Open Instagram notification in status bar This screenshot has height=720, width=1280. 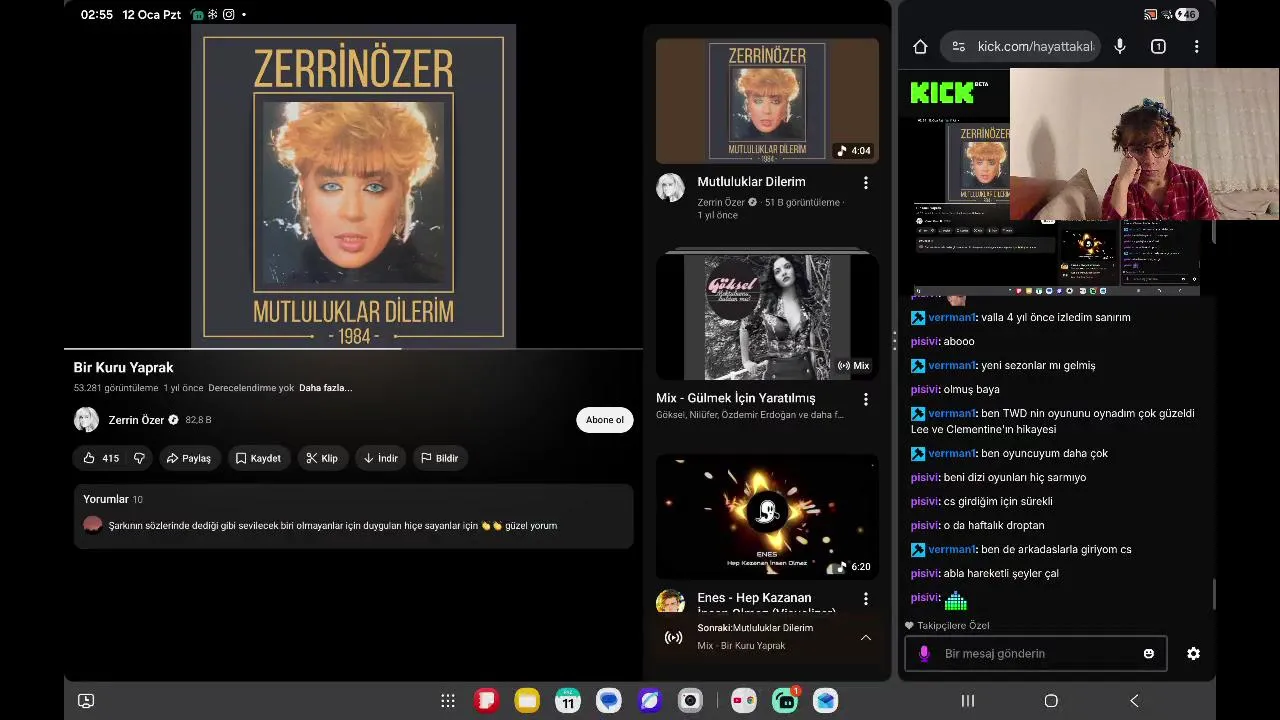[x=229, y=15]
